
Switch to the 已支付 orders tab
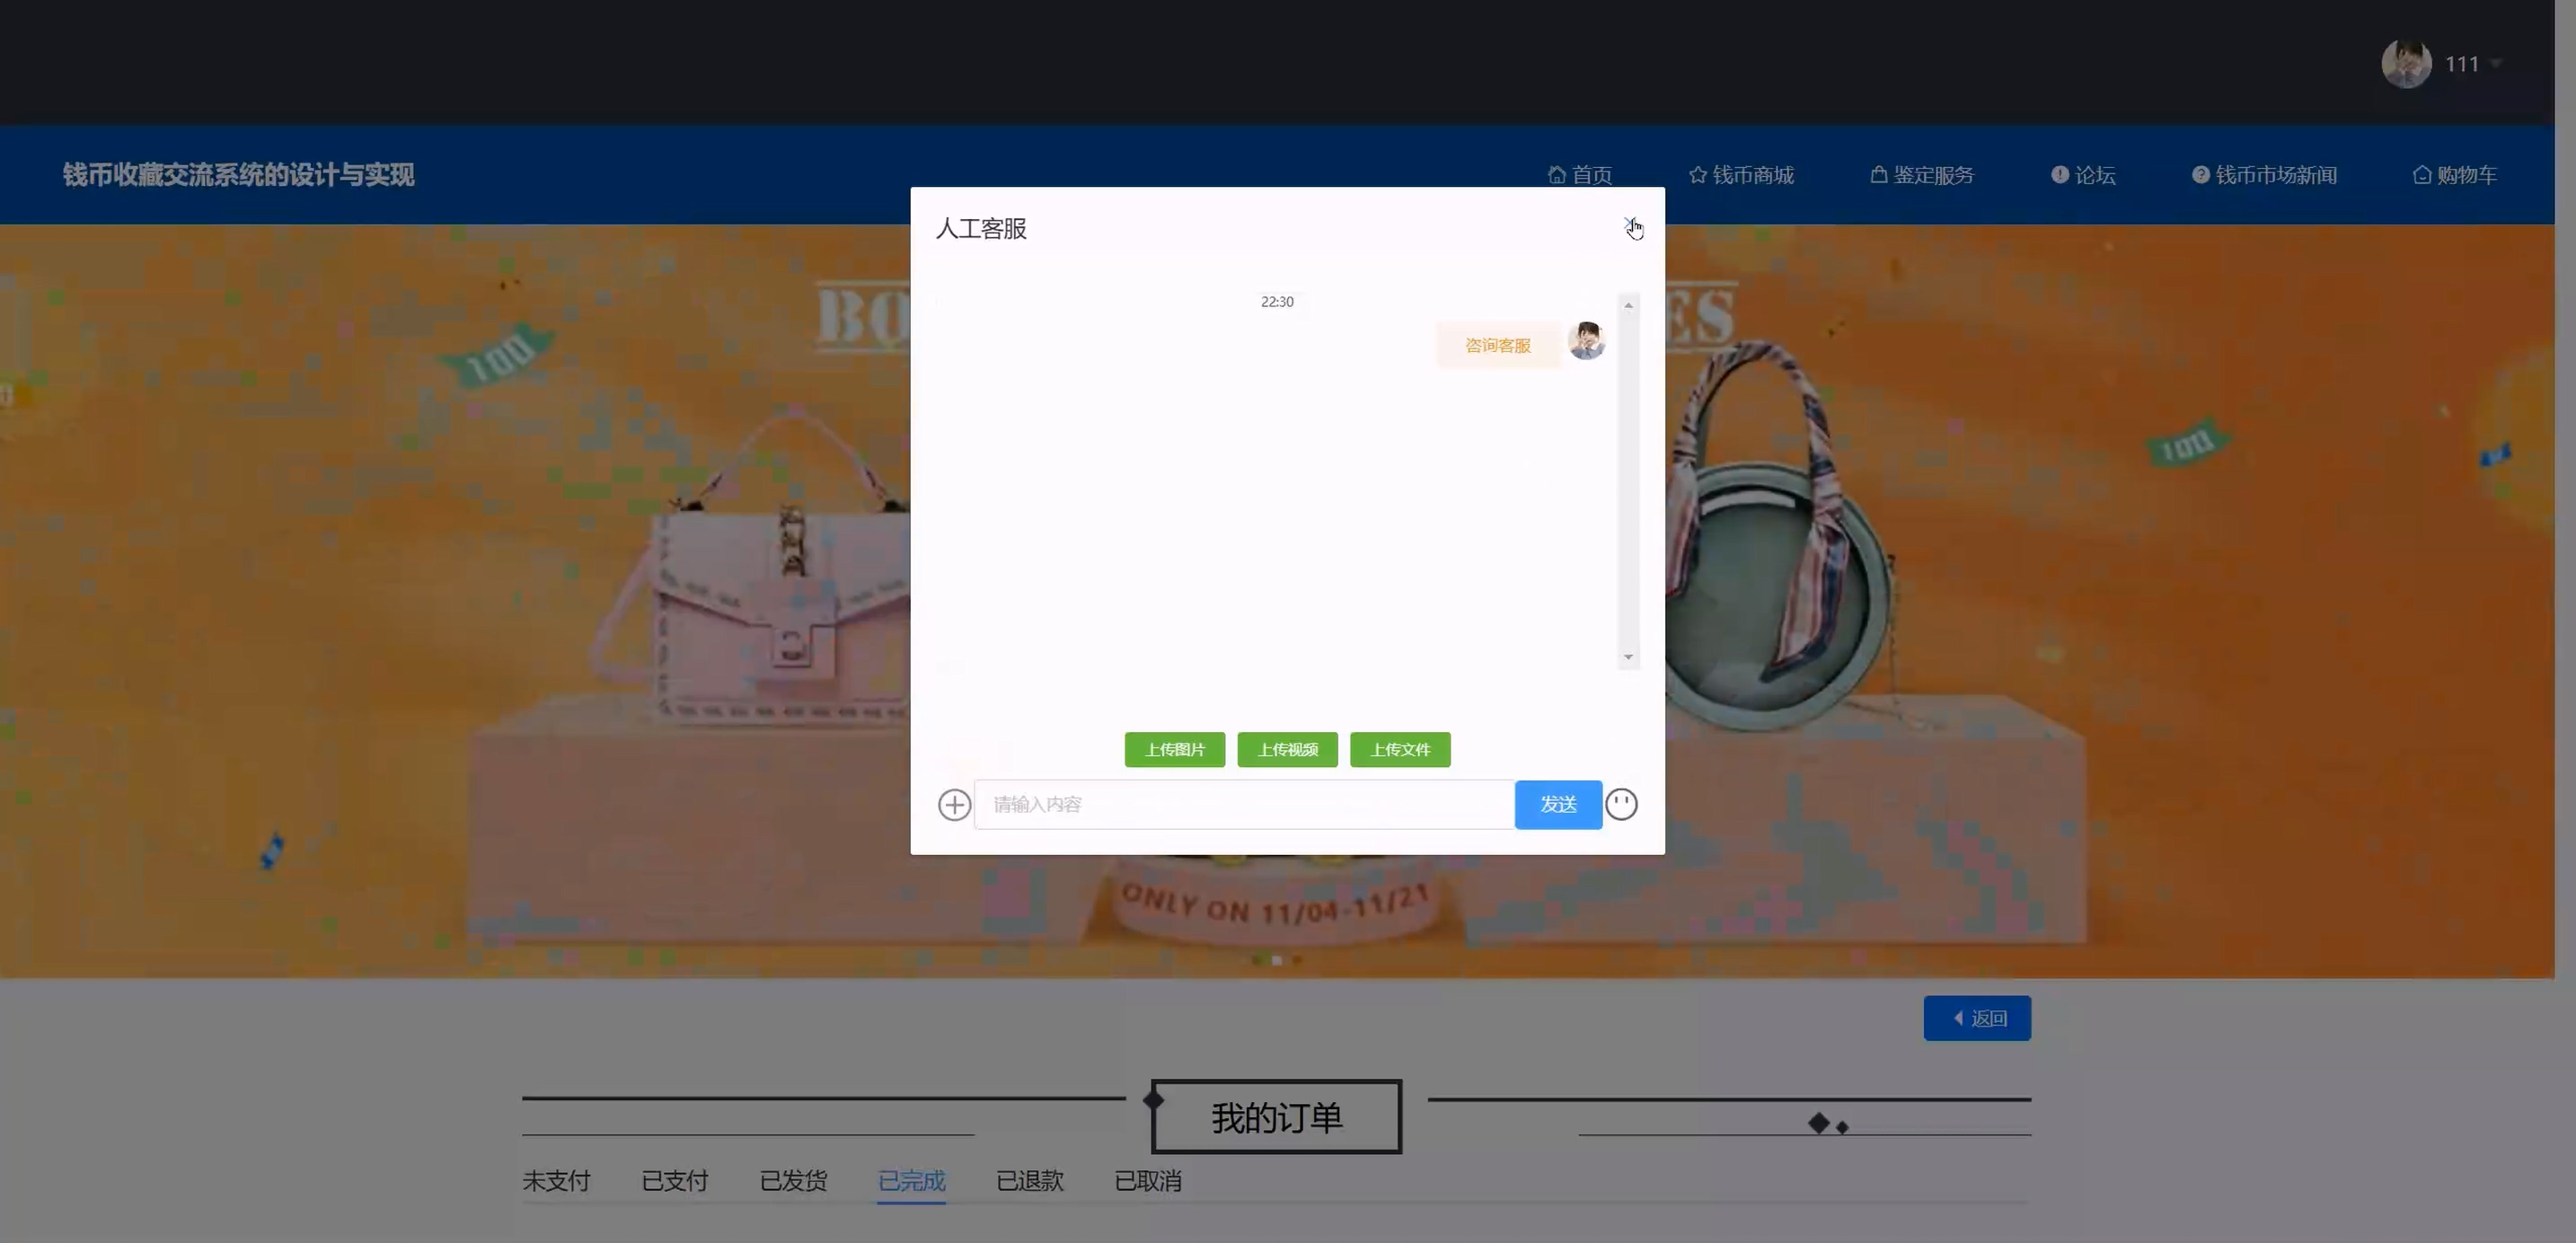[675, 1181]
